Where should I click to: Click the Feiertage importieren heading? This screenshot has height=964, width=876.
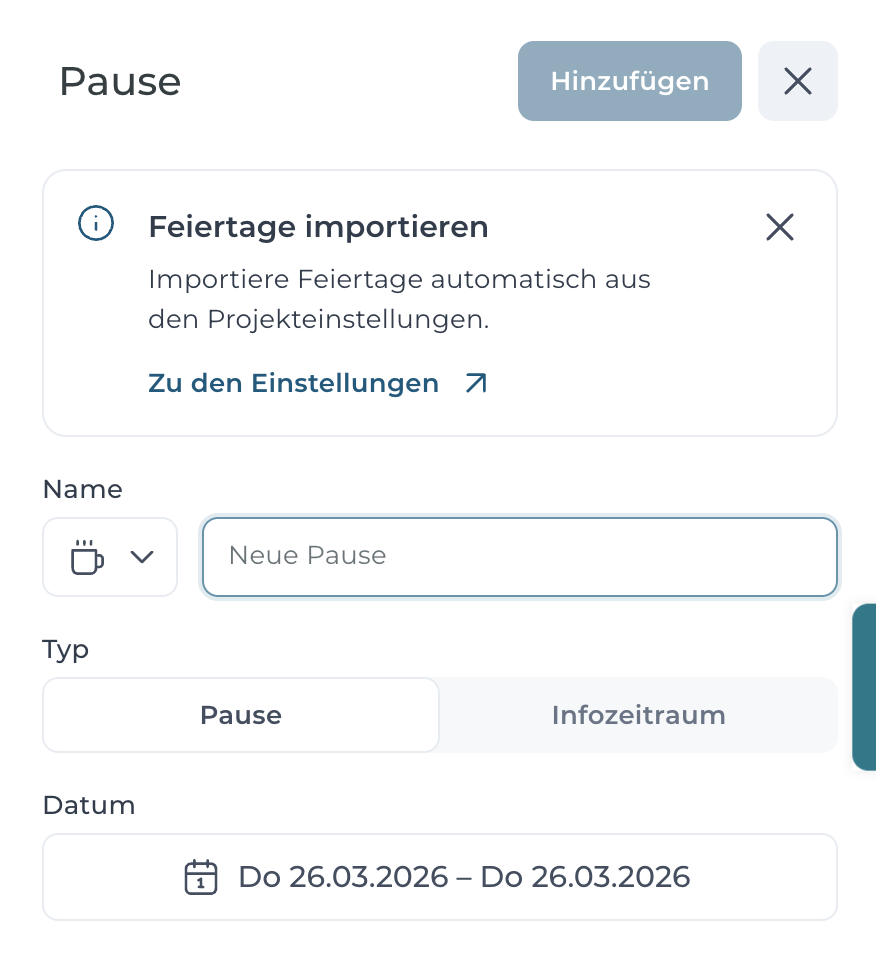(x=318, y=227)
